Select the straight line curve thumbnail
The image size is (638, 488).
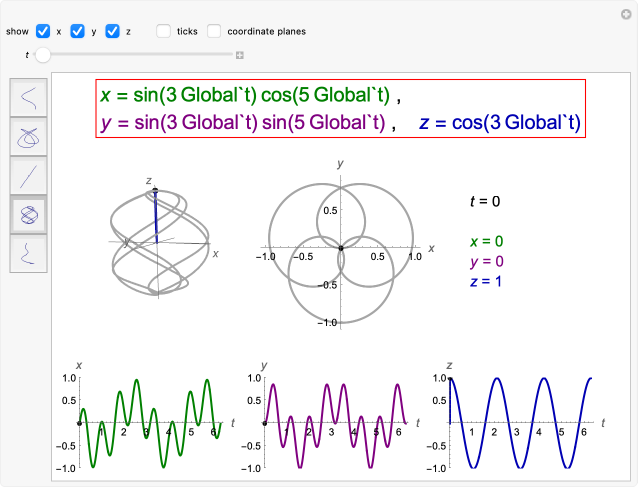[x=29, y=175]
